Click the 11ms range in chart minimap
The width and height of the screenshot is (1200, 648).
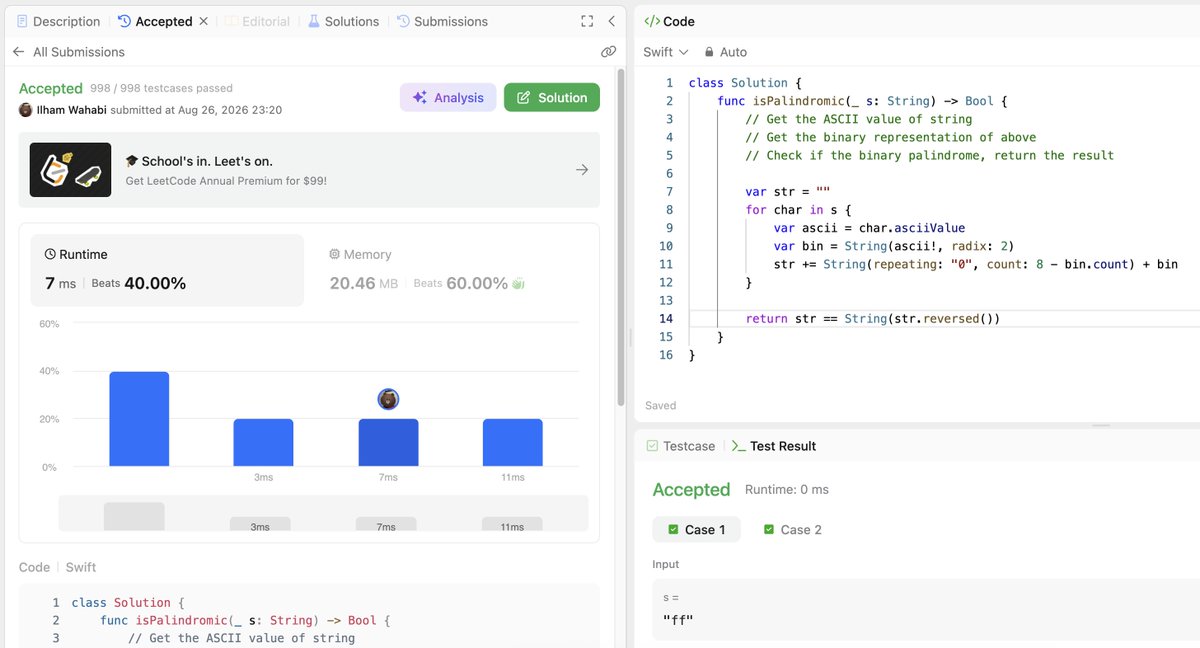coord(512,524)
